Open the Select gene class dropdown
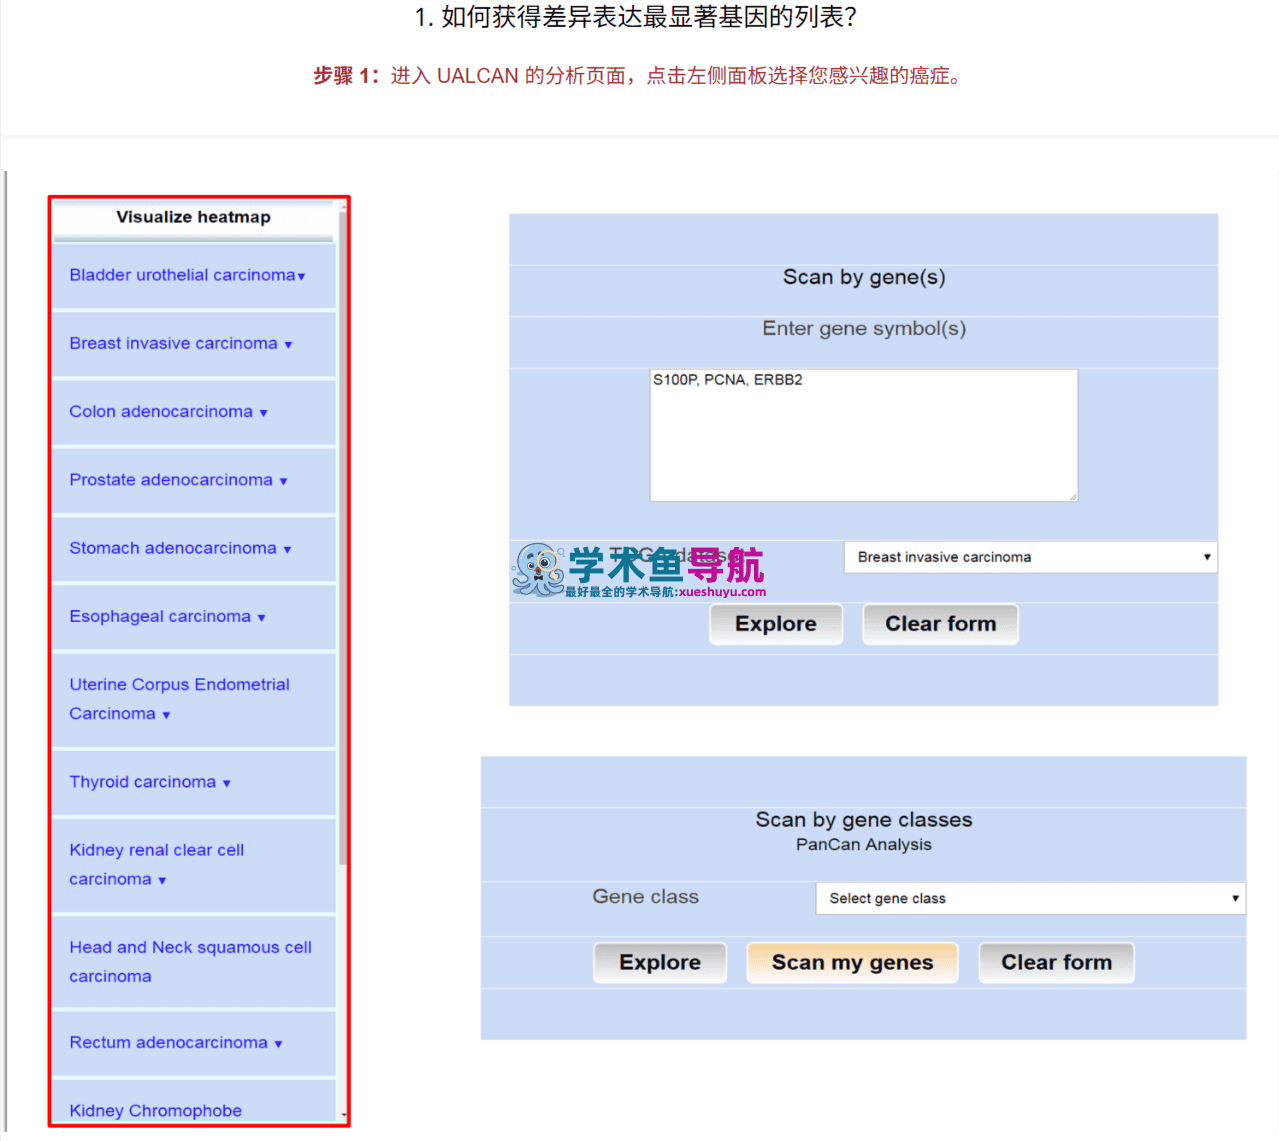This screenshot has width=1279, height=1141. click(1031, 898)
